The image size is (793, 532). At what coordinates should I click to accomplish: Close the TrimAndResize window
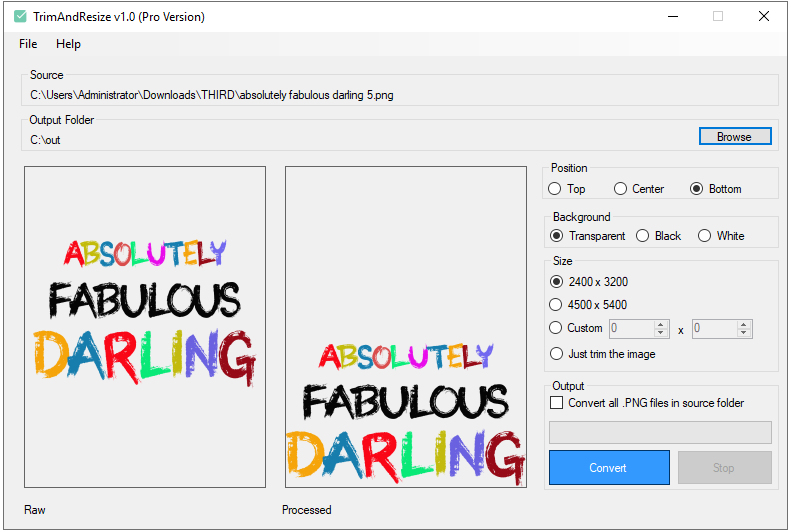[764, 16]
